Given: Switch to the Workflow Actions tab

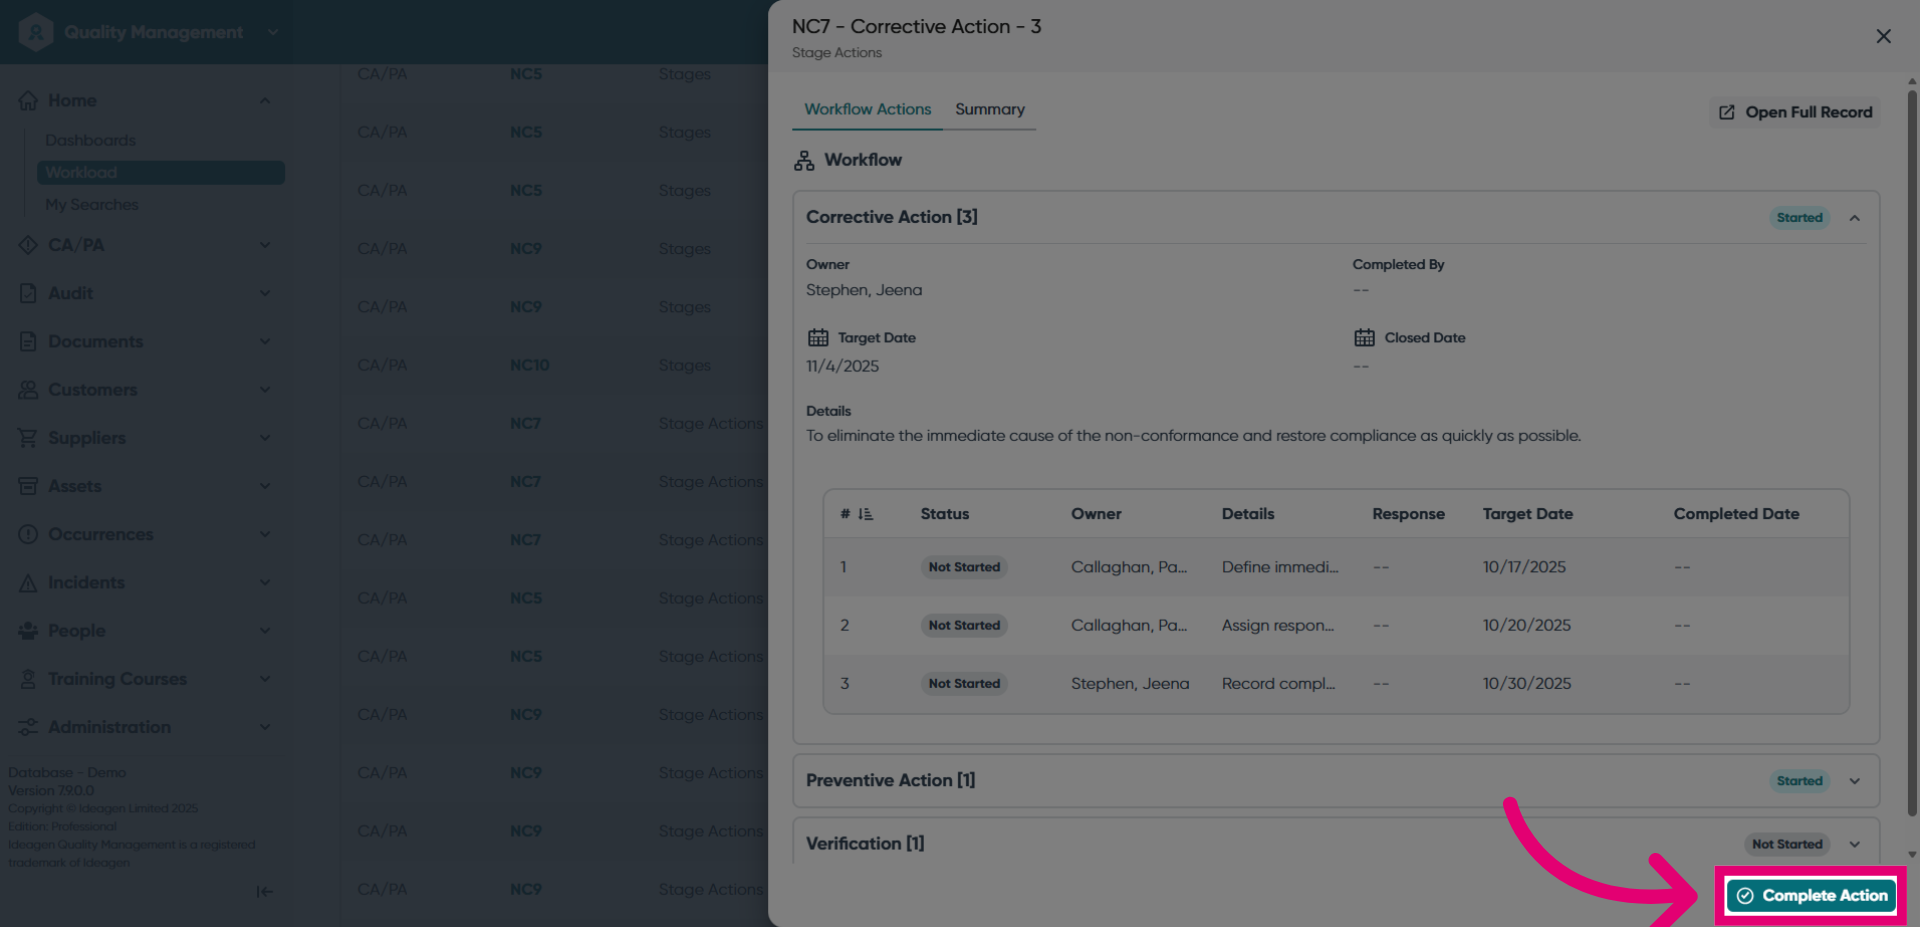Looking at the screenshot, I should [x=867, y=109].
